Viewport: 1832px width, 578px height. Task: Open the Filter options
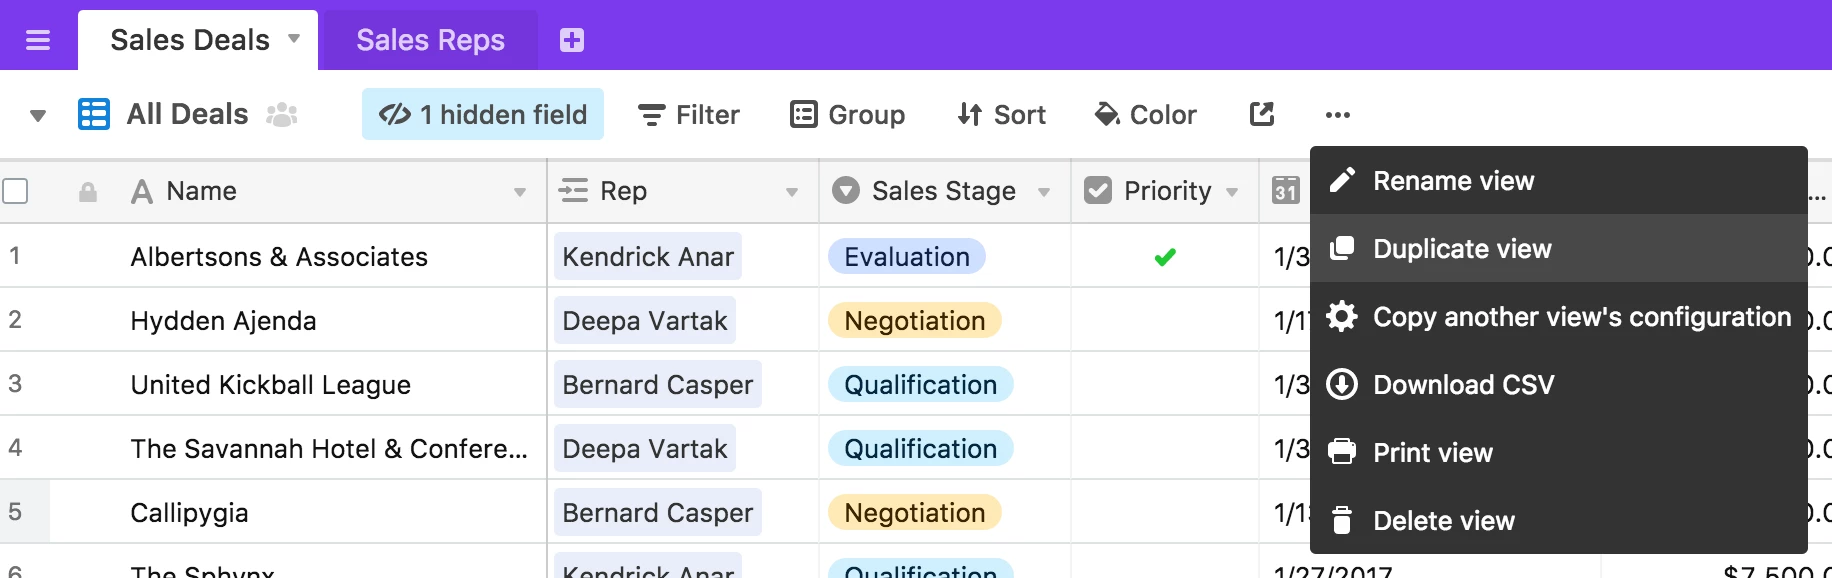(689, 115)
